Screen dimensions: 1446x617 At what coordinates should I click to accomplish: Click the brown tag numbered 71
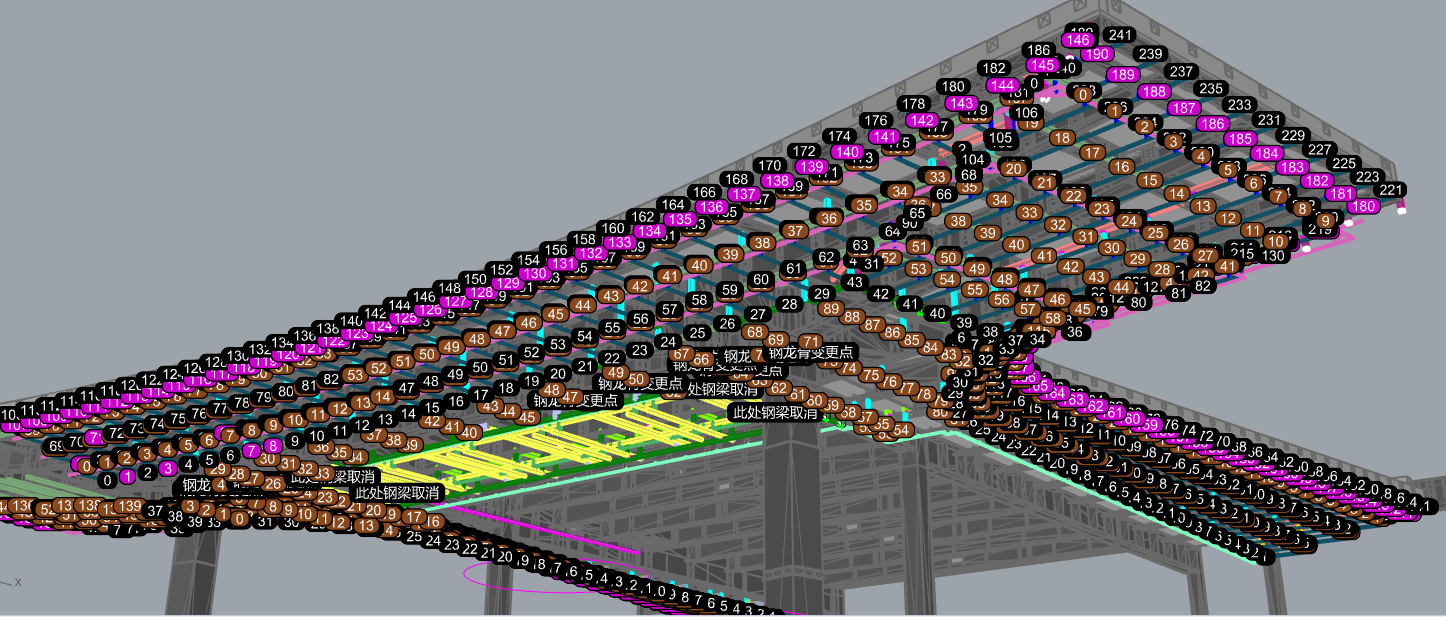tap(810, 343)
